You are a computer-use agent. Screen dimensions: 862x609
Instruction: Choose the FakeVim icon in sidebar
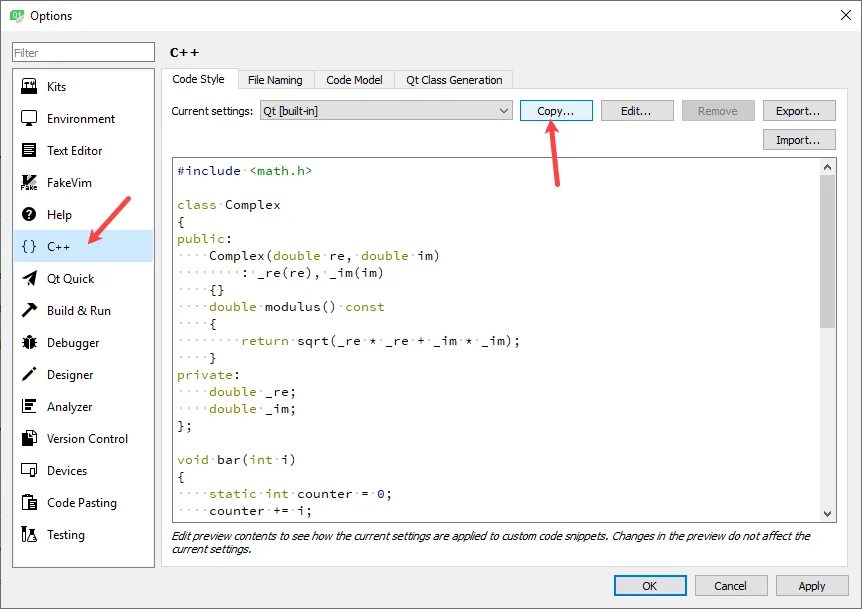pyautogui.click(x=29, y=182)
